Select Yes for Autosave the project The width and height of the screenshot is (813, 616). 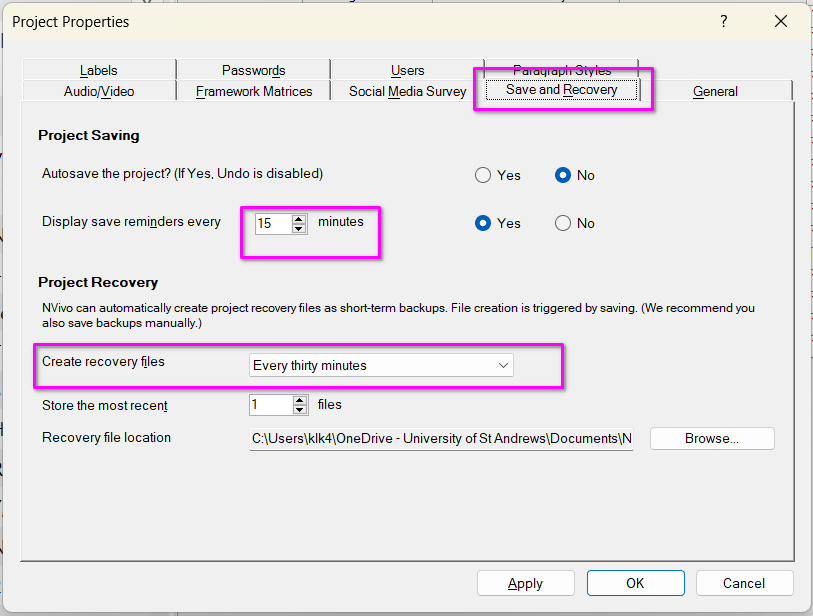484,175
